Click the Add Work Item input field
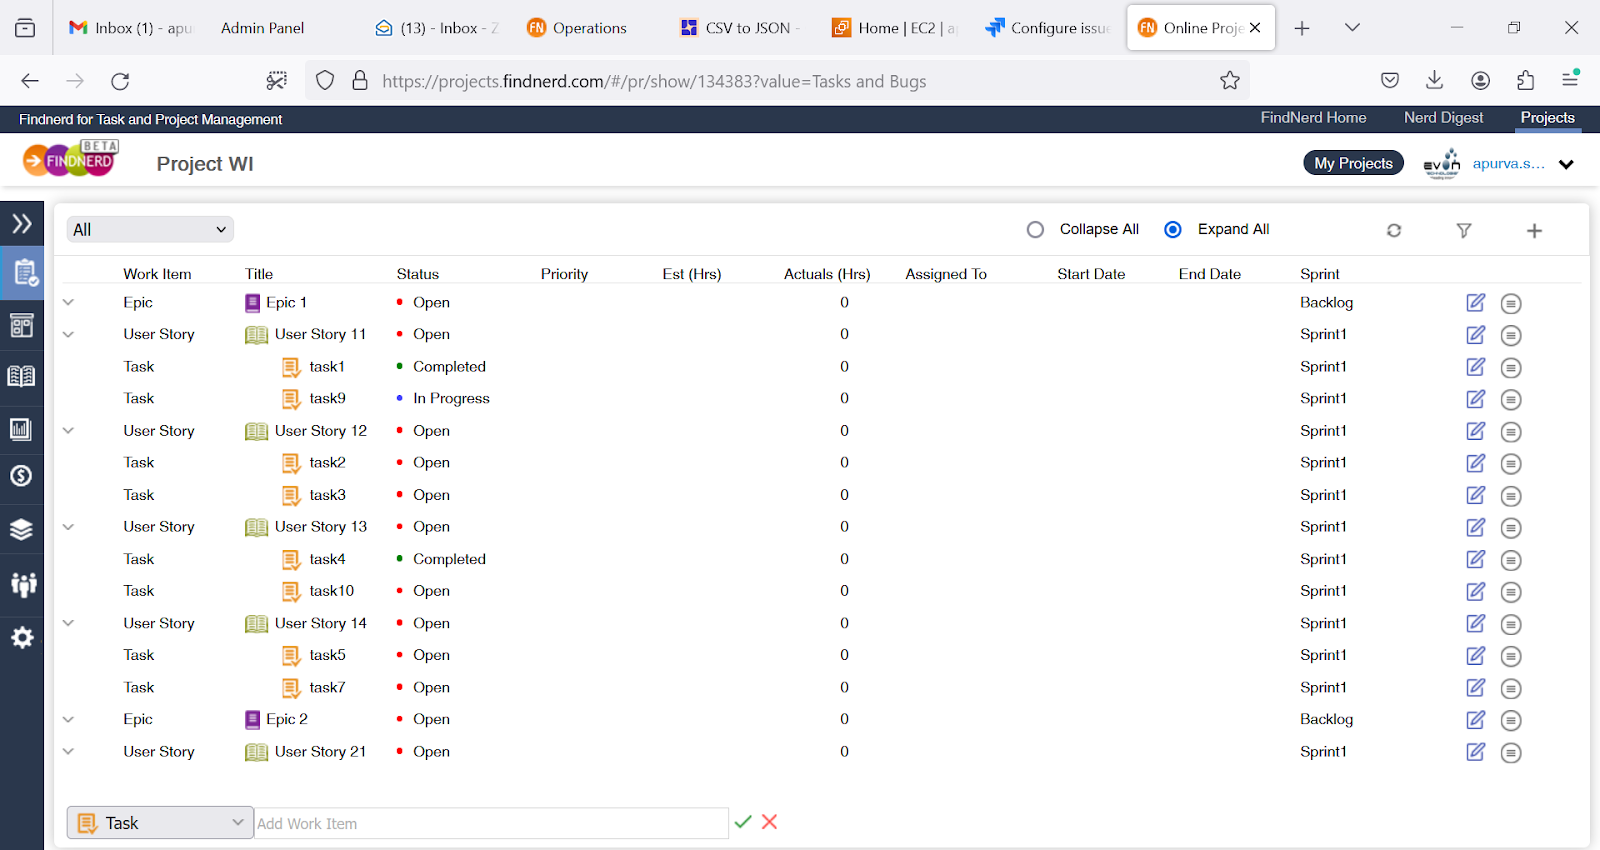Image resolution: width=1600 pixels, height=850 pixels. pos(491,823)
